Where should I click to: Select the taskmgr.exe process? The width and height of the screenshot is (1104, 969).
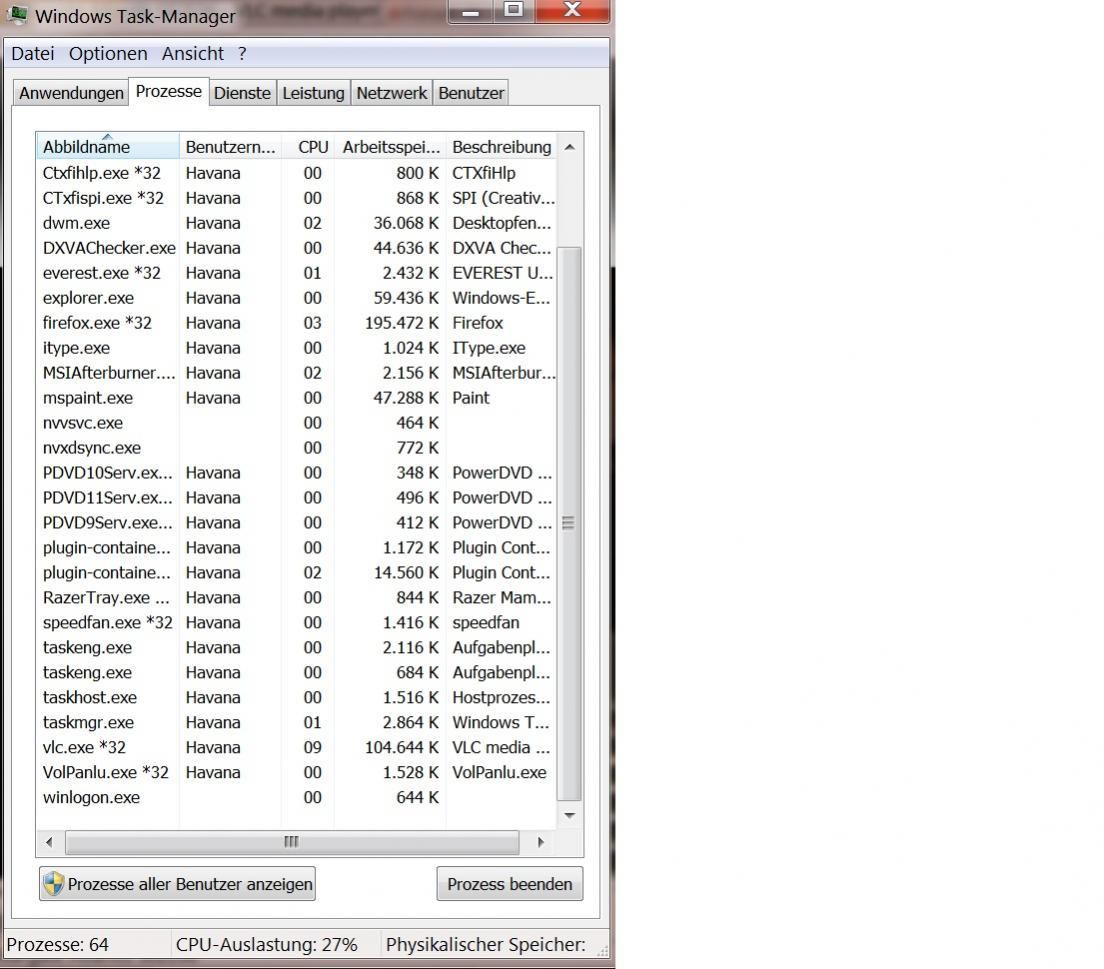coord(296,723)
